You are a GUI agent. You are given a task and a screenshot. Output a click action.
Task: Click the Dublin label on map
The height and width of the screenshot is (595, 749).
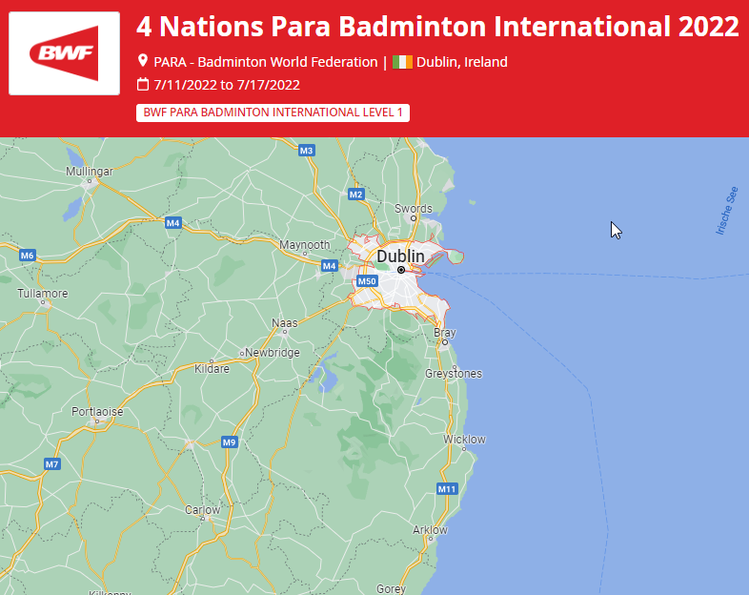(400, 256)
